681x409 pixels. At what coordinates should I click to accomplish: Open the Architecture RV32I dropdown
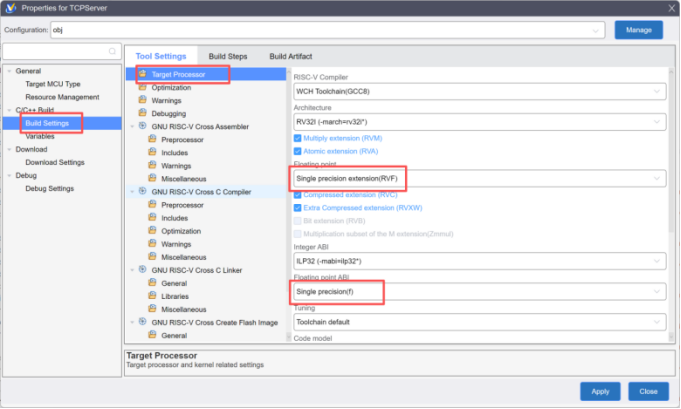[479, 122]
